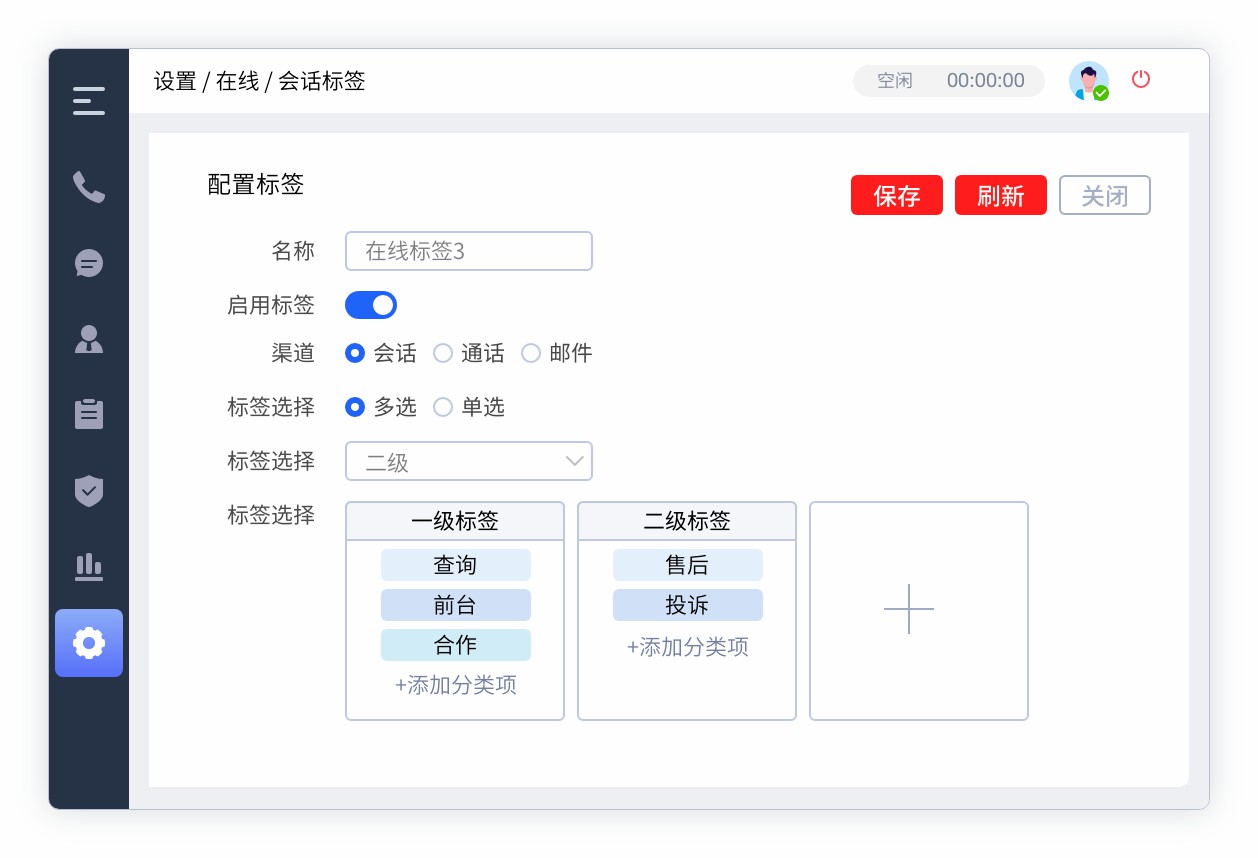
Task: Select the shield/security icon in sidebar
Action: tap(88, 491)
